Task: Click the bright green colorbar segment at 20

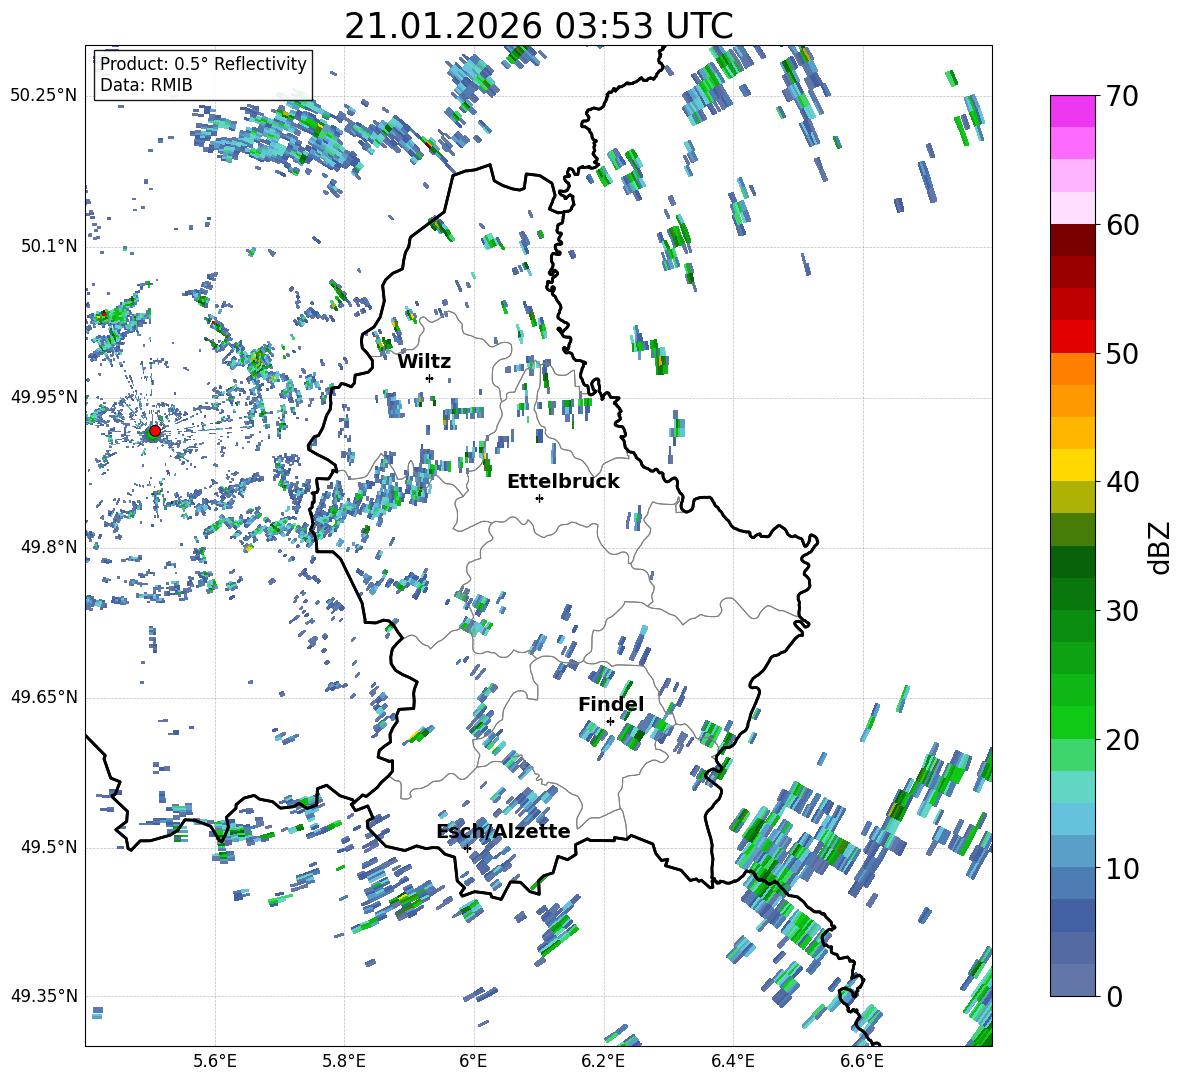Action: click(1073, 722)
